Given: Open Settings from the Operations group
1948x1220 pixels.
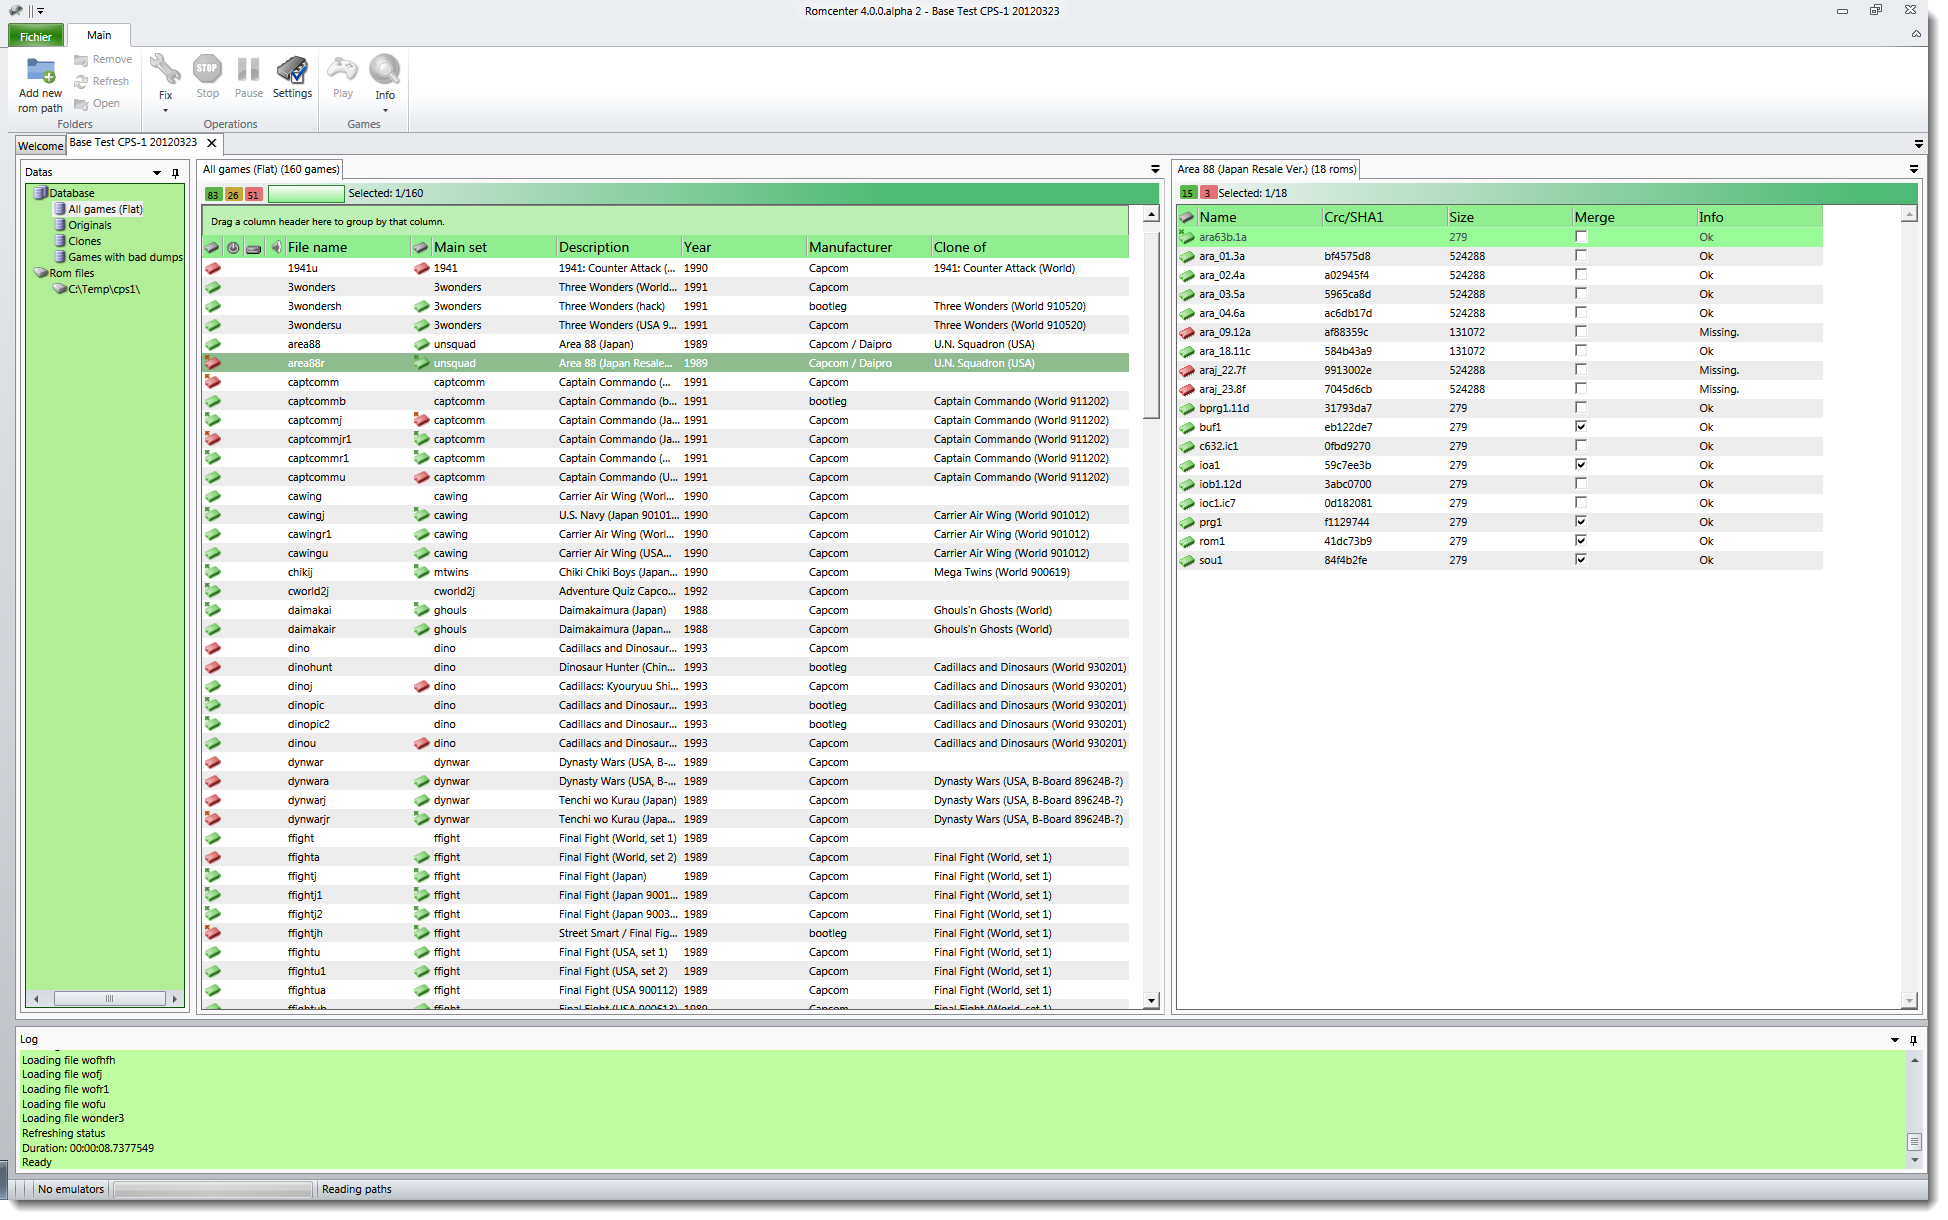Looking at the screenshot, I should point(292,76).
